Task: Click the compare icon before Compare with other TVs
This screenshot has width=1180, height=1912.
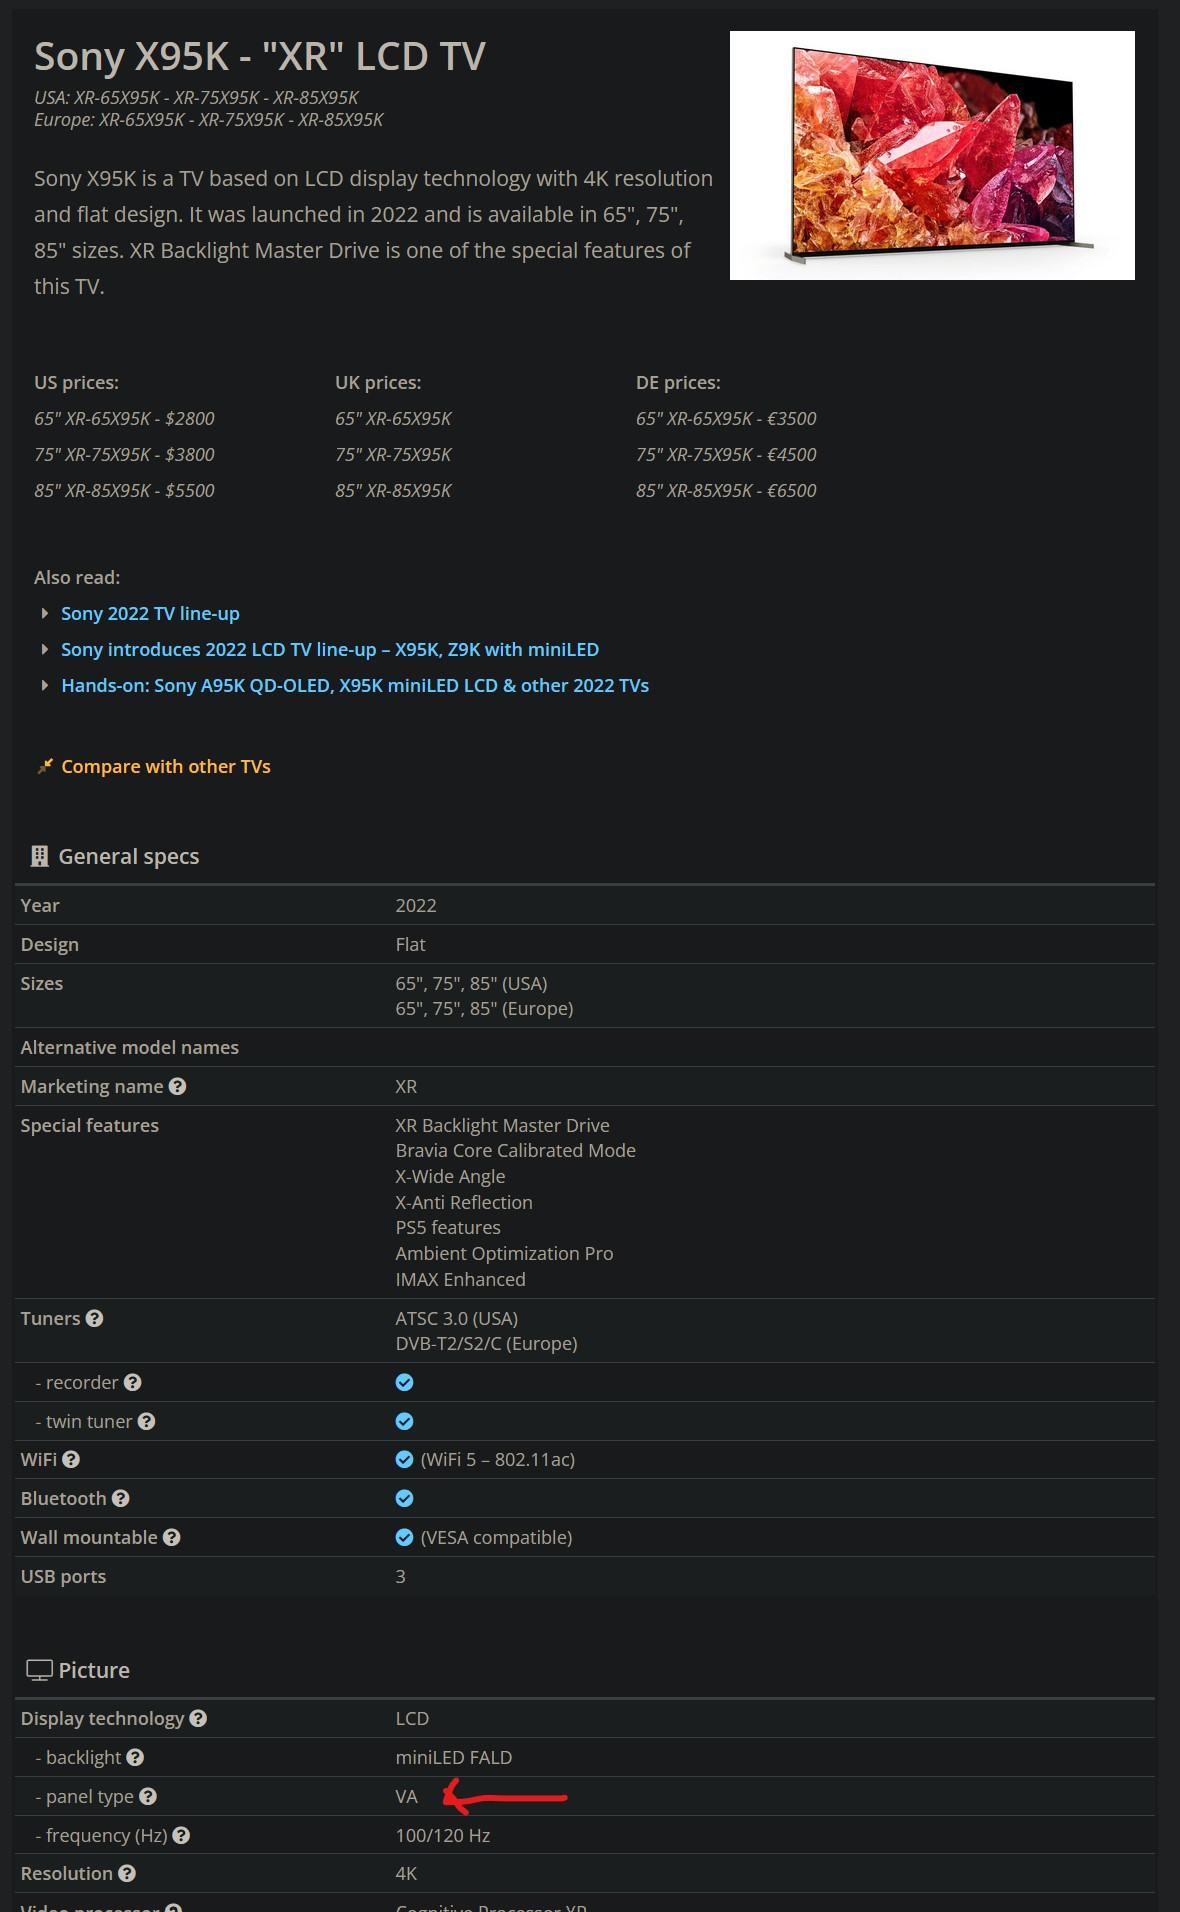Action: 45,766
